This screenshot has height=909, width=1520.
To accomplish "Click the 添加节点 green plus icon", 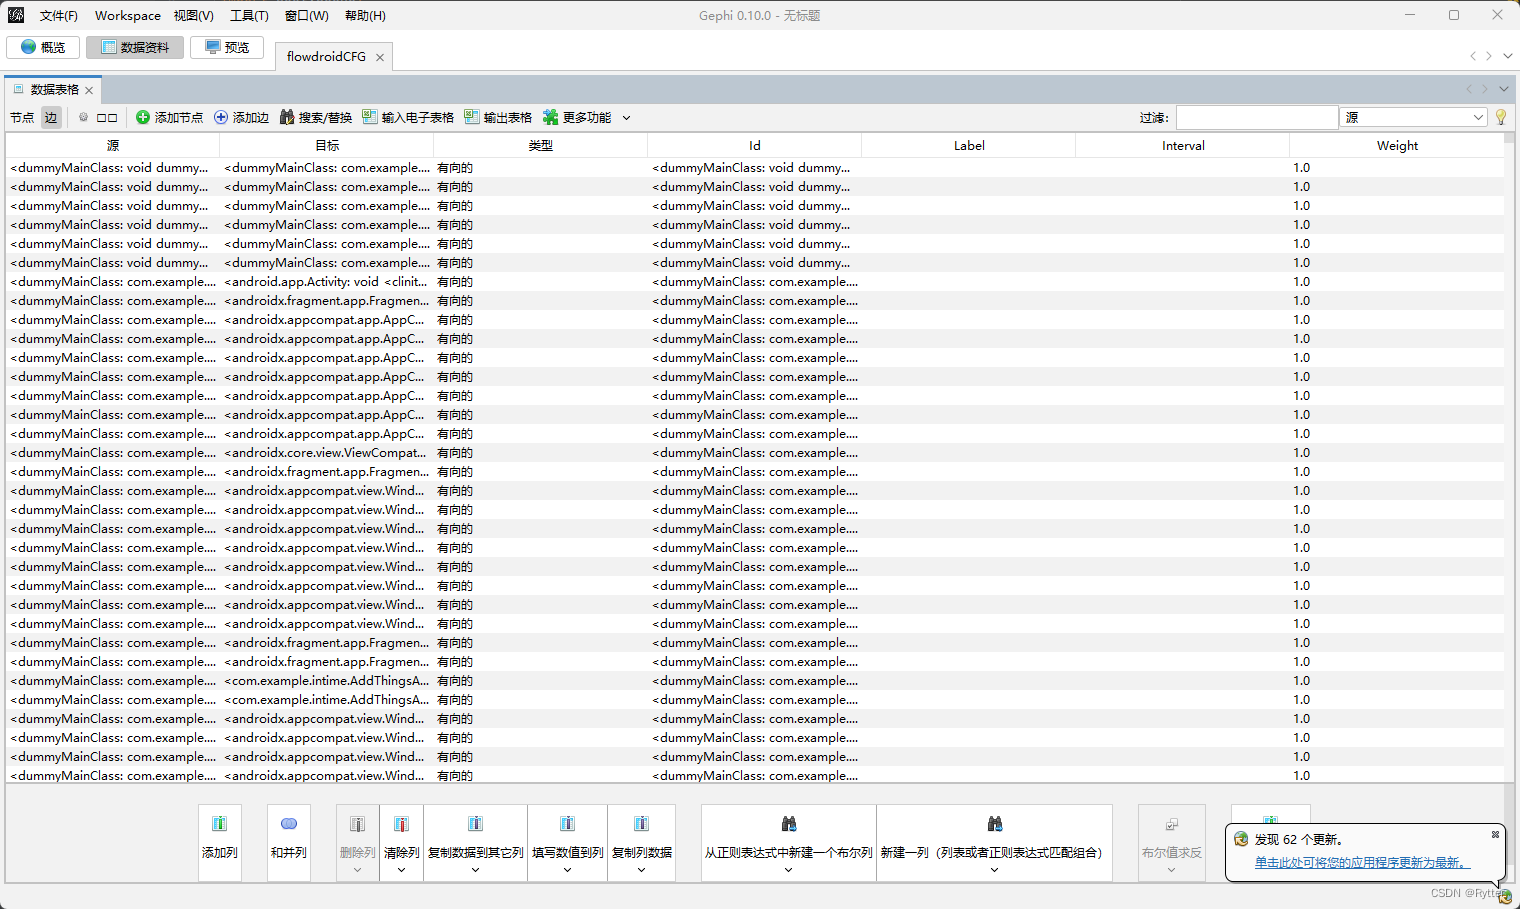I will pos(143,118).
